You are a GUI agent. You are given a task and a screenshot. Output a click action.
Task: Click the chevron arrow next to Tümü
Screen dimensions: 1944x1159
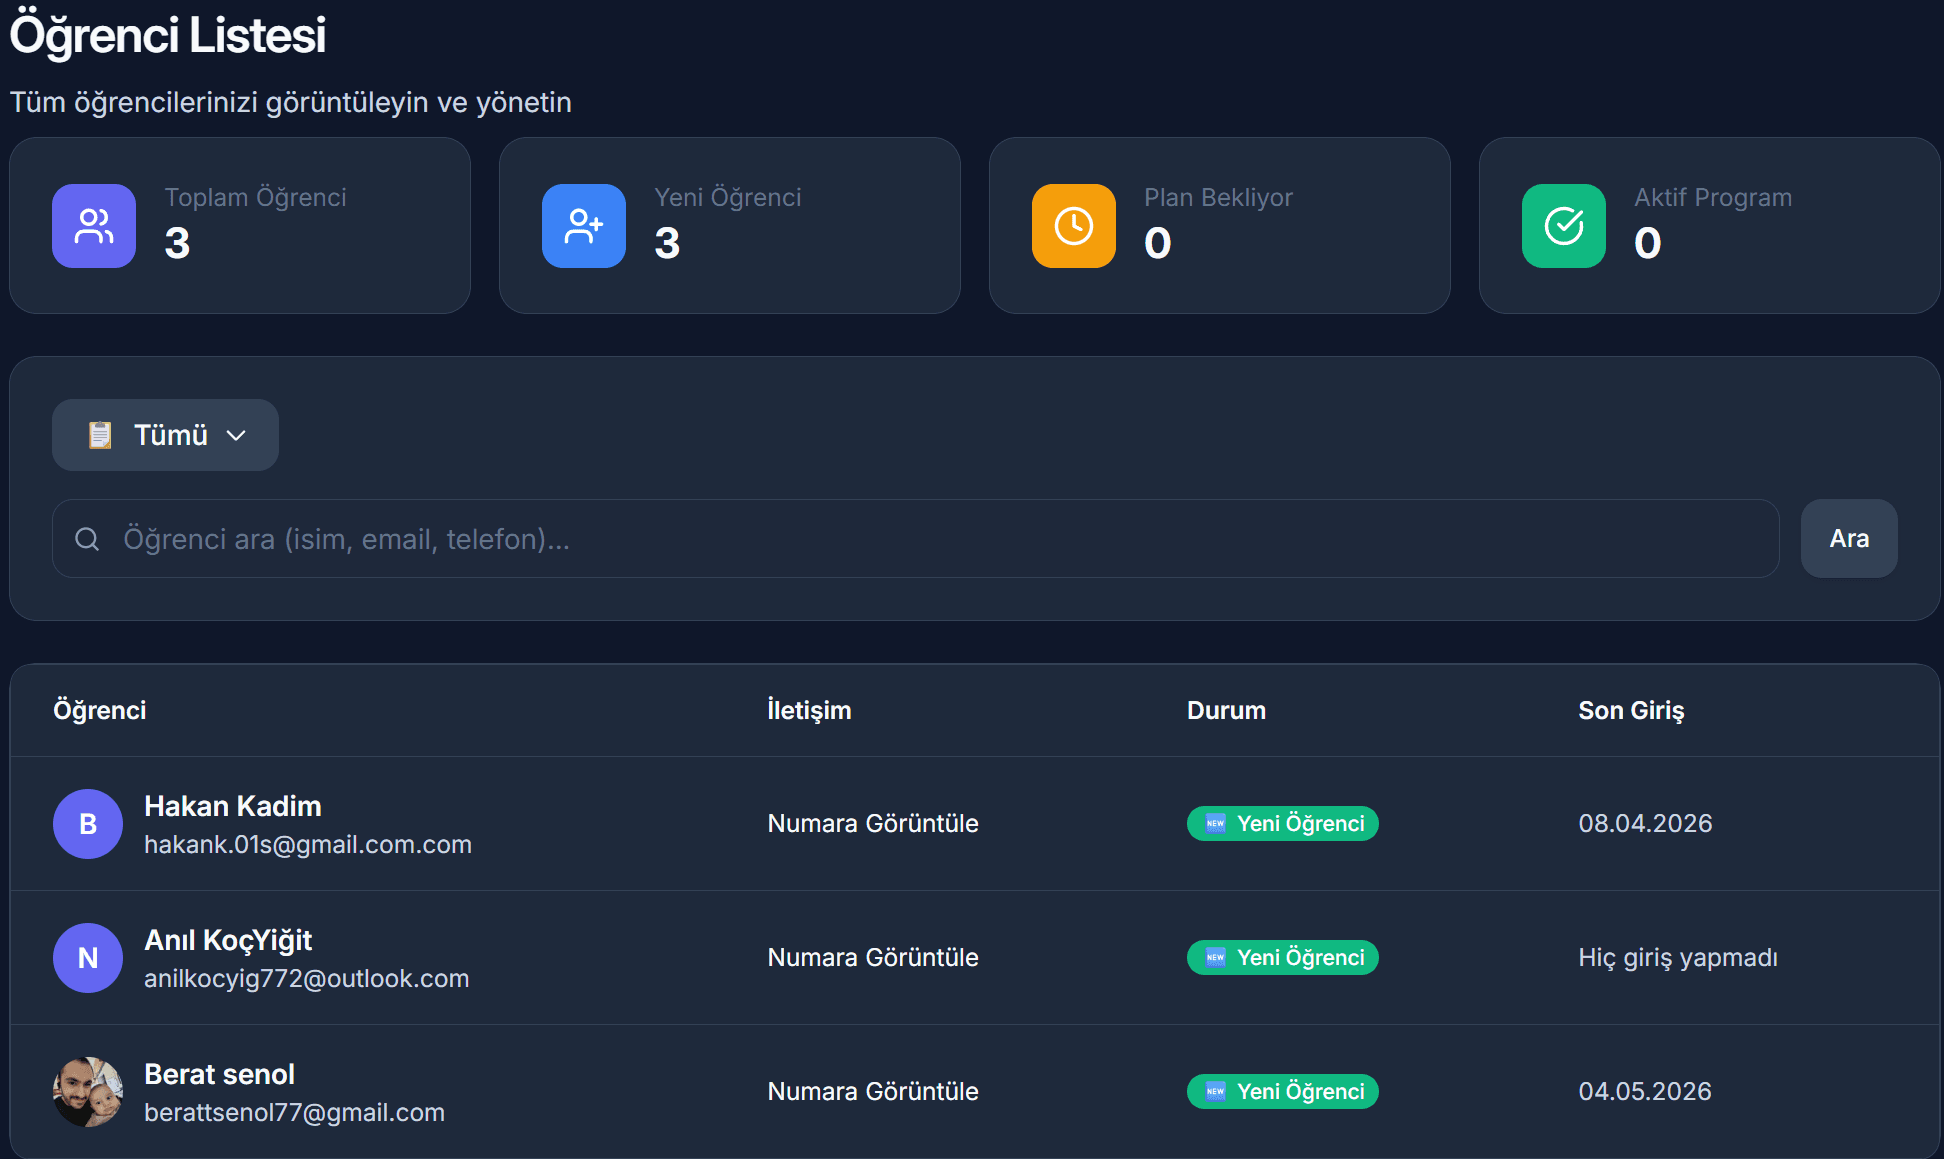coord(236,436)
